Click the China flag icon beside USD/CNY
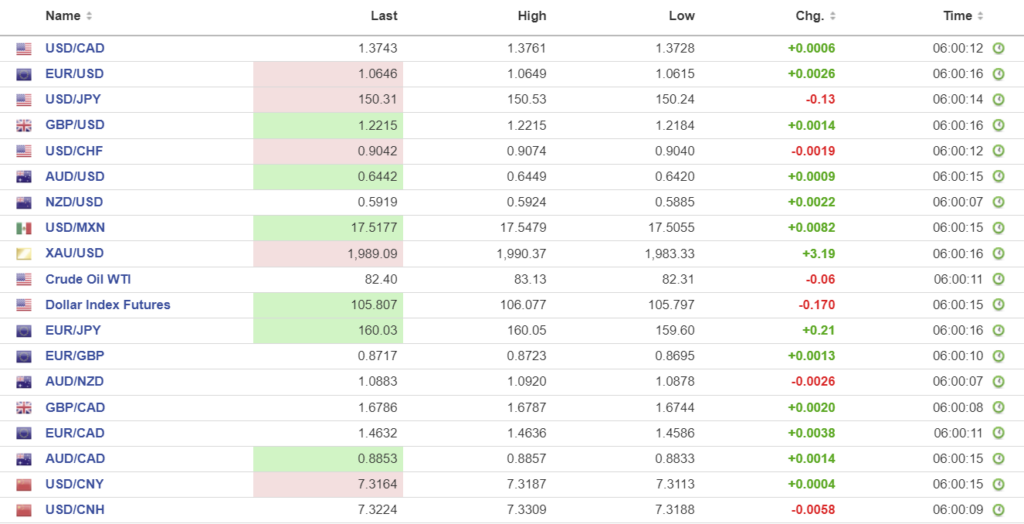Image resolution: width=1024 pixels, height=524 pixels. (24, 485)
